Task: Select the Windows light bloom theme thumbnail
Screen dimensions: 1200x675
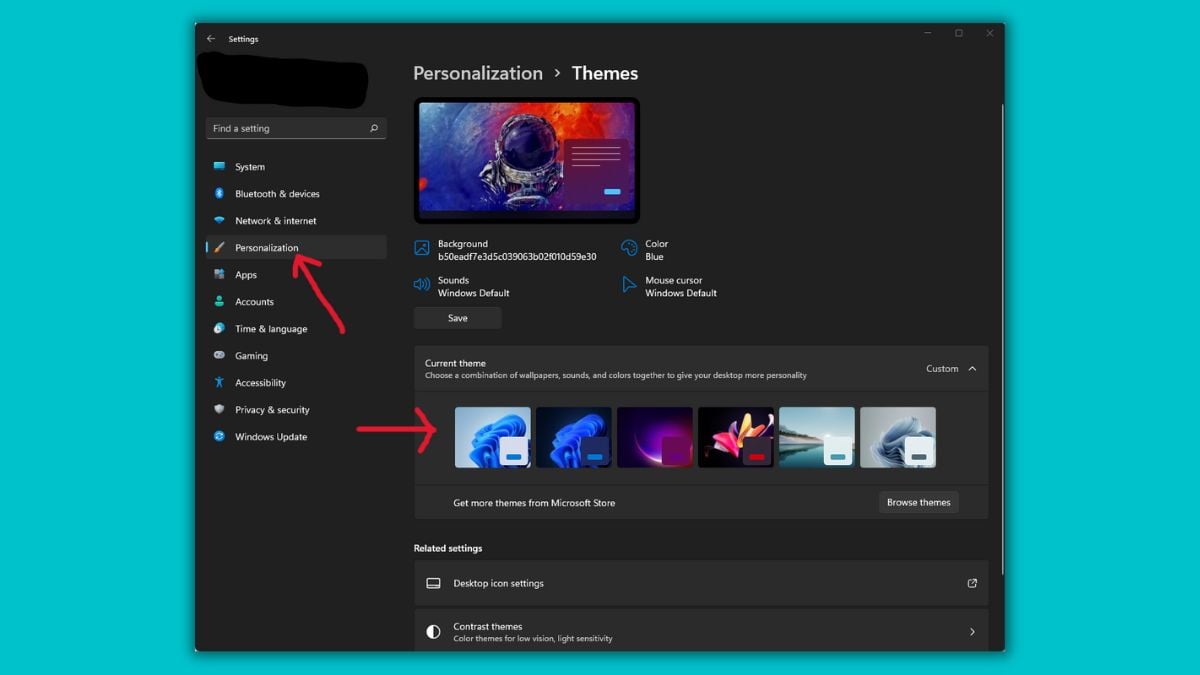Action: (x=493, y=437)
